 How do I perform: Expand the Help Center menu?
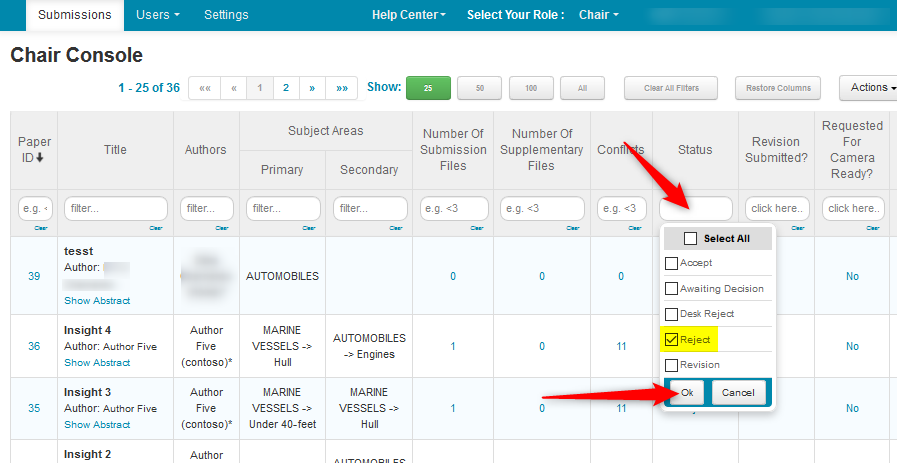[x=408, y=15]
